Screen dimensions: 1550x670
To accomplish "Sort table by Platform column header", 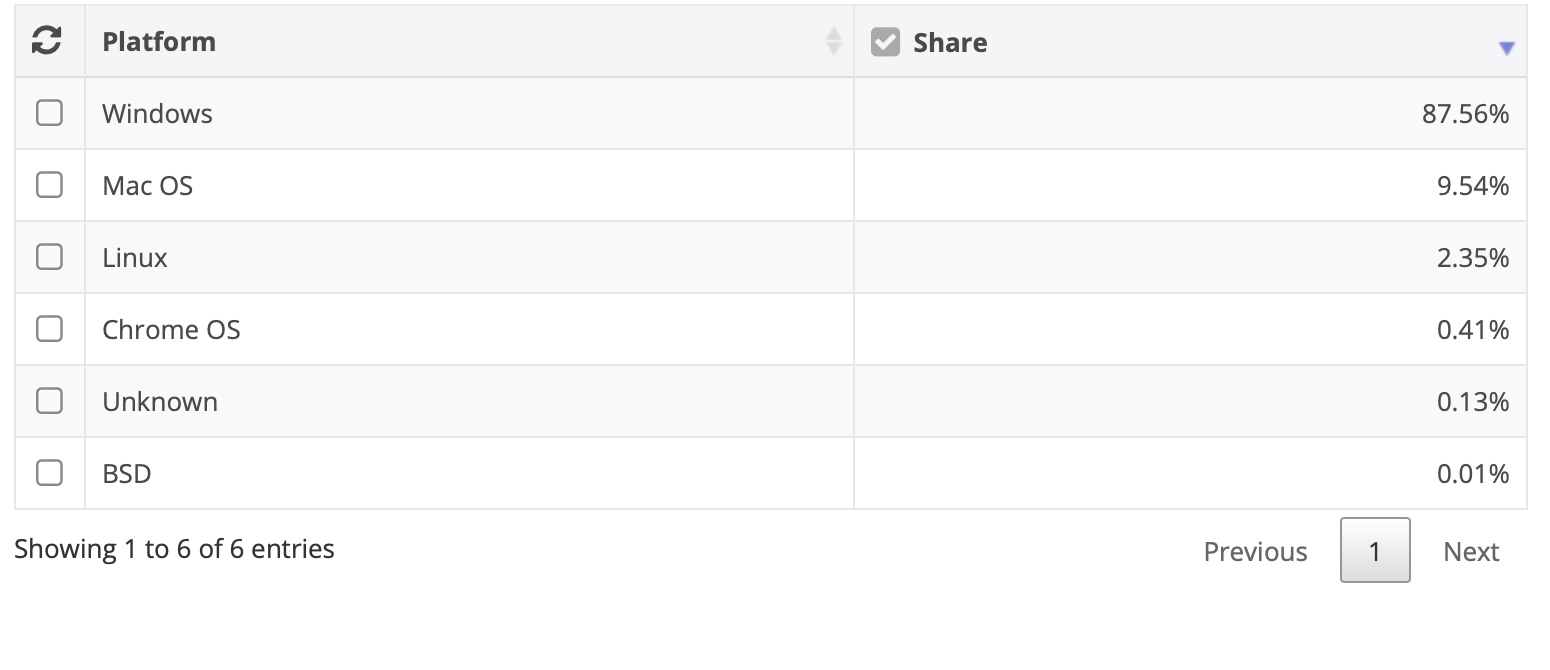I will (x=159, y=42).
